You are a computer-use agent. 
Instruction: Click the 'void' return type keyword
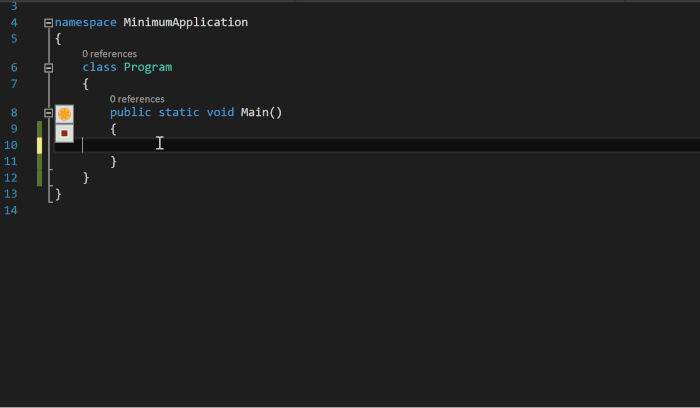click(x=220, y=112)
